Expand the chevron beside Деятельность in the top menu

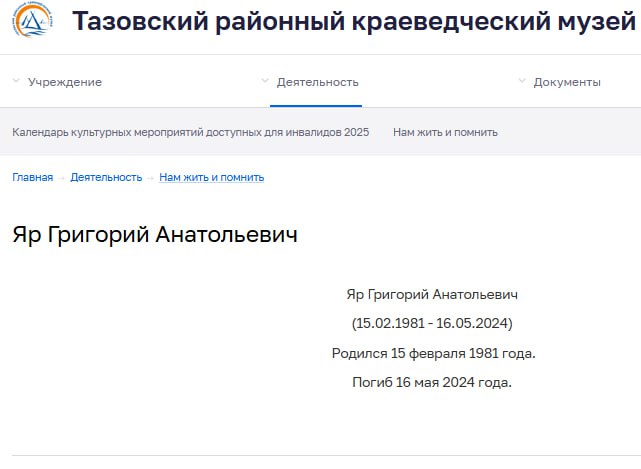coord(265,81)
